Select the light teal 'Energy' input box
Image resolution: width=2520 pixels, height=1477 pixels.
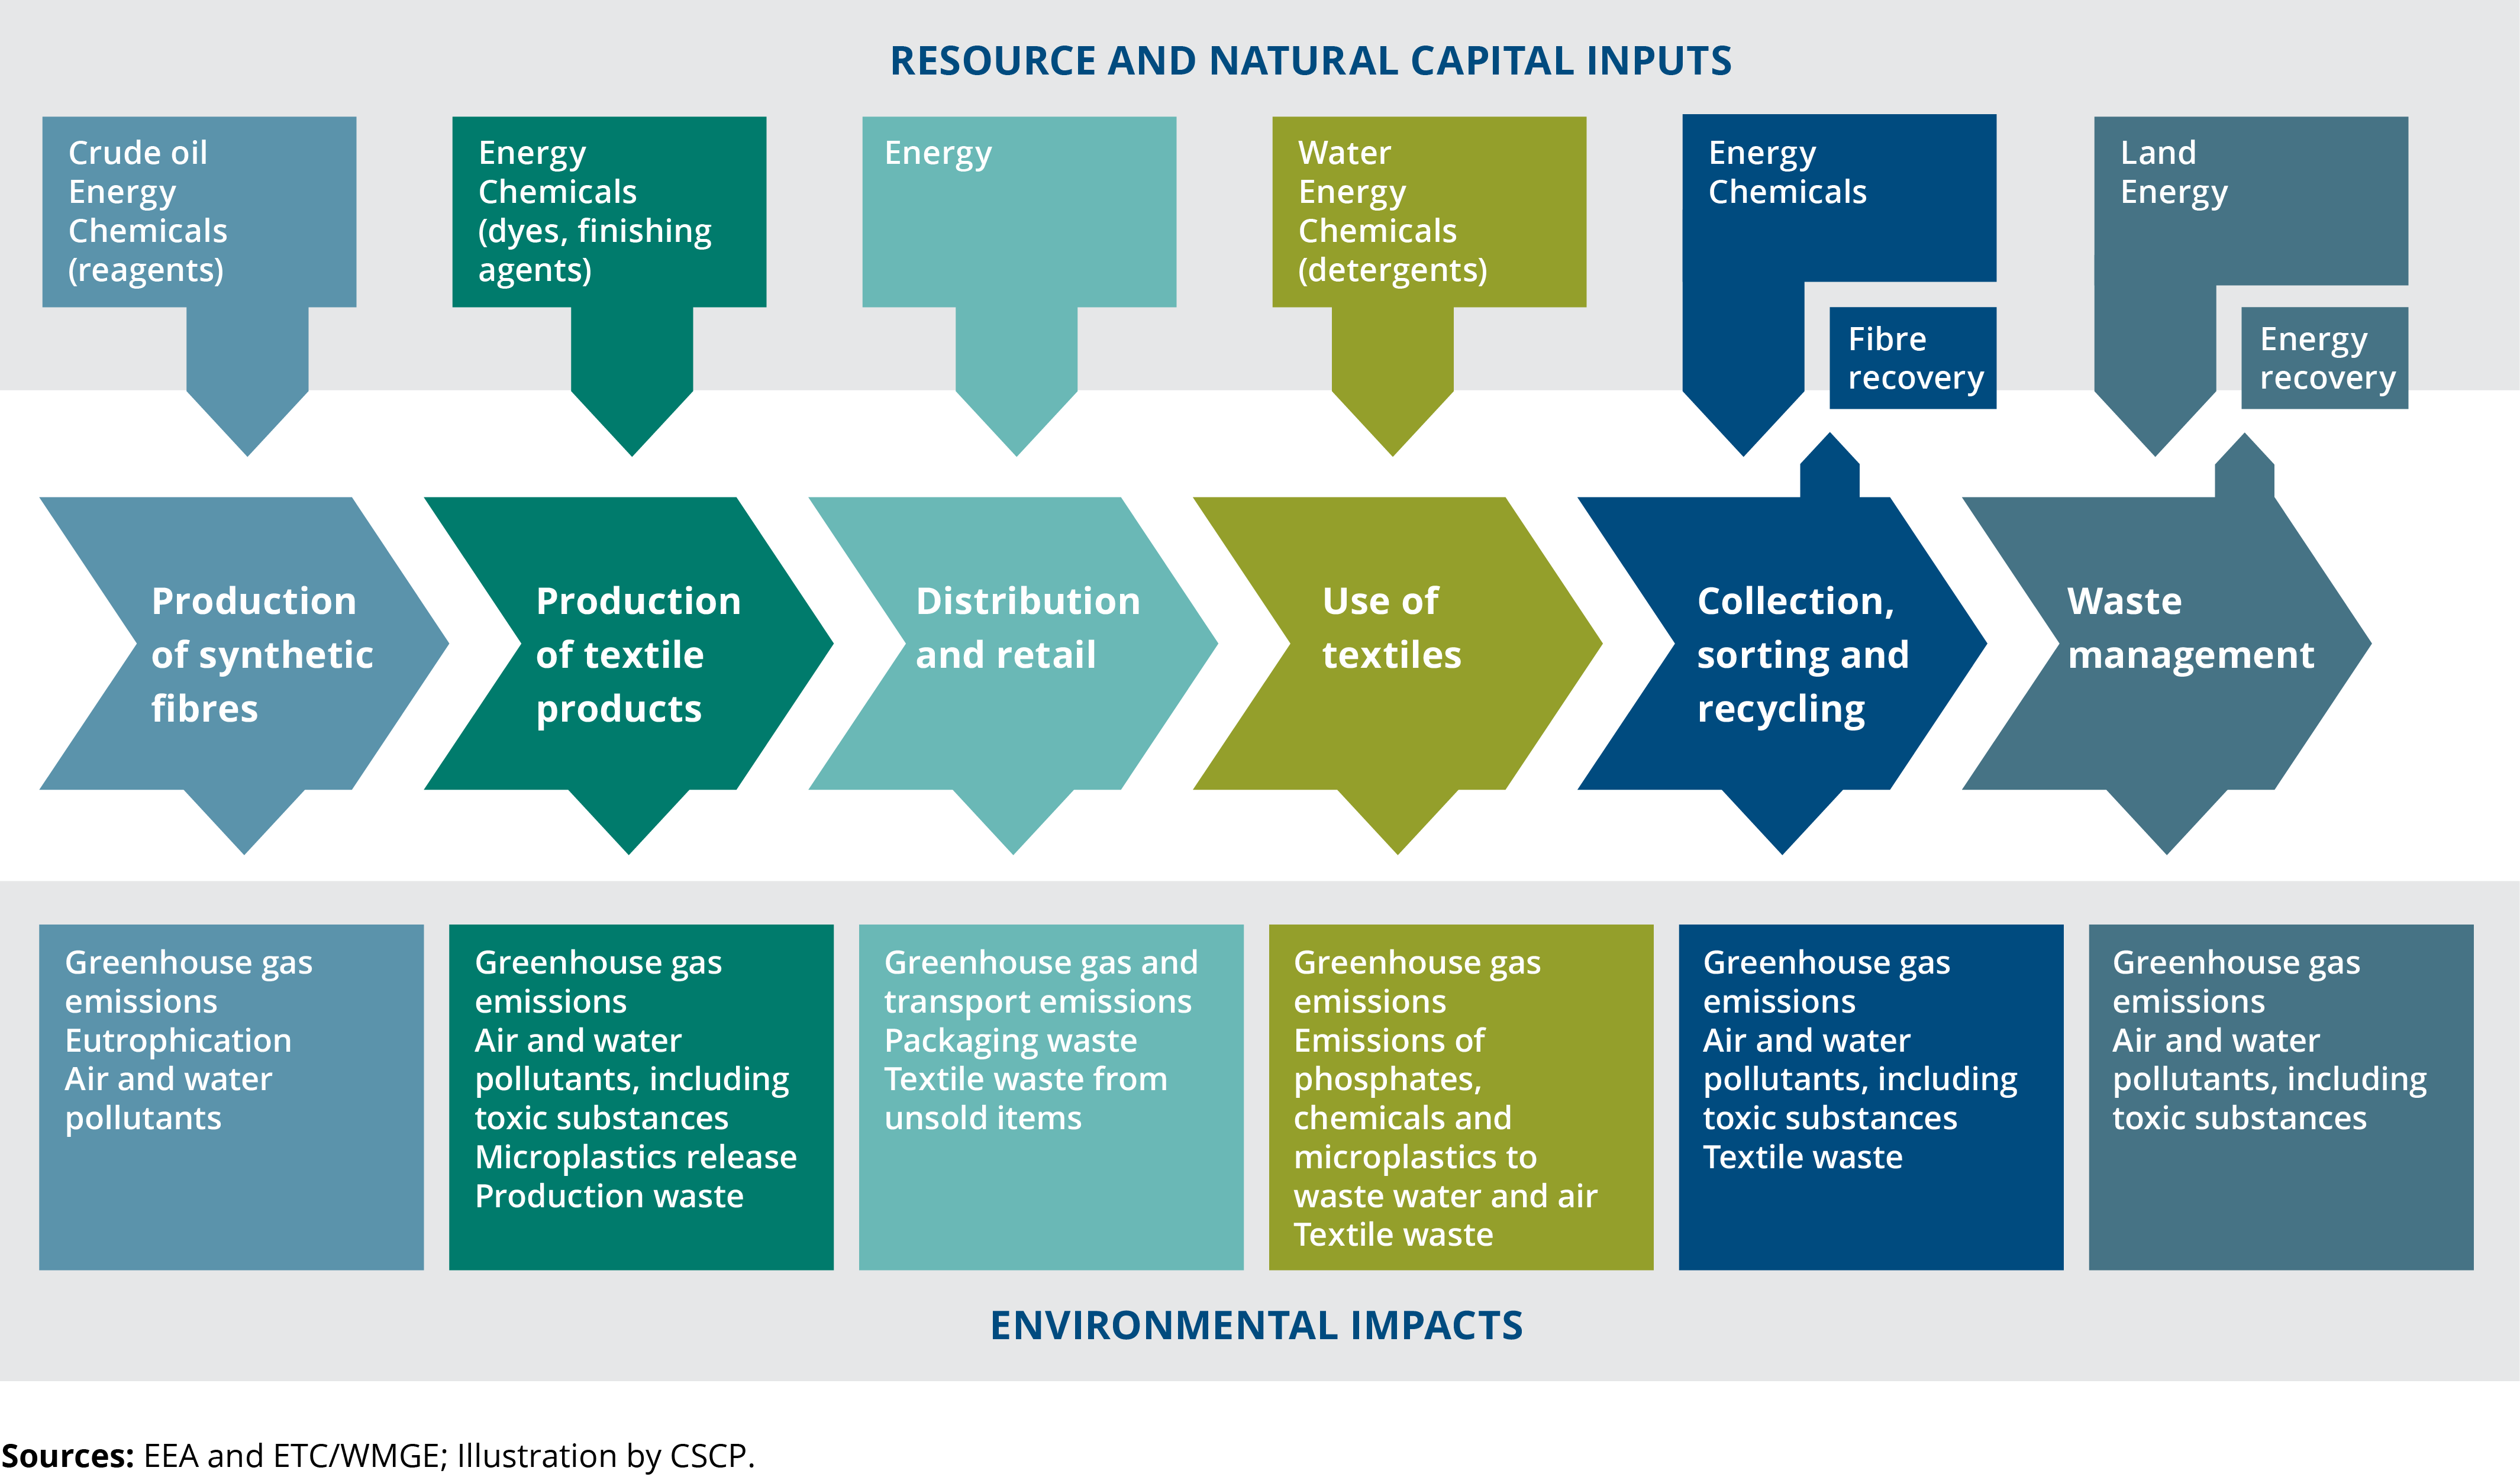coord(1019,212)
